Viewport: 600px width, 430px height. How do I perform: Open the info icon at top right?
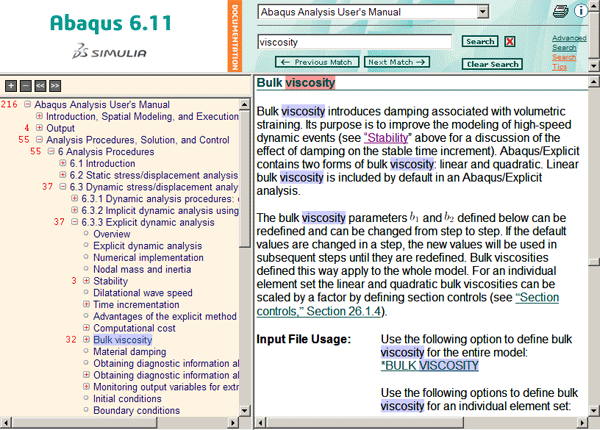581,12
